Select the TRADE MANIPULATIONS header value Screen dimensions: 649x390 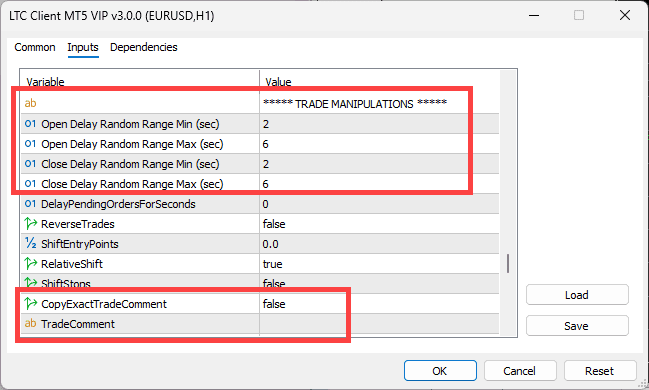click(x=355, y=104)
